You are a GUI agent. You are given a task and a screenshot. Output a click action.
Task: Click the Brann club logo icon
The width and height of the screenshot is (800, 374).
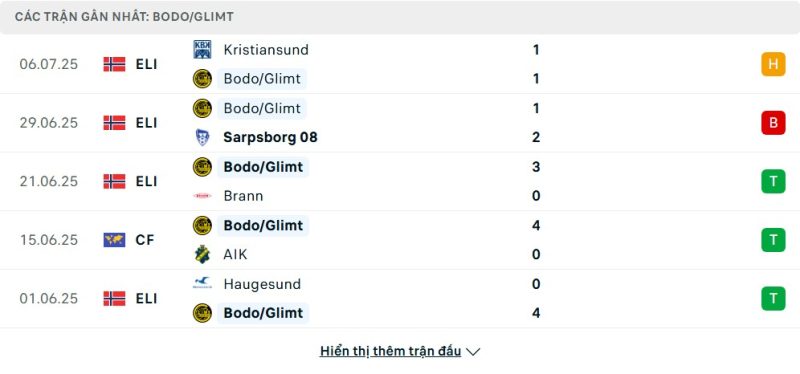[x=202, y=195]
